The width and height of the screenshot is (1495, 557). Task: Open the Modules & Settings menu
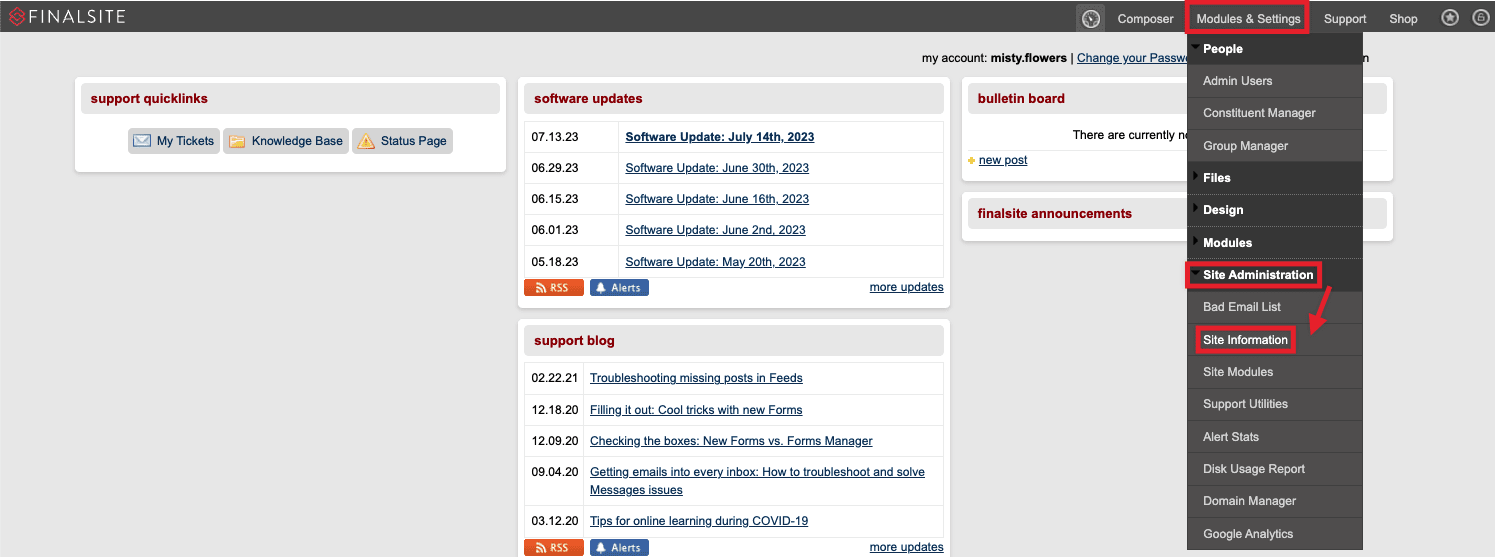1248,18
